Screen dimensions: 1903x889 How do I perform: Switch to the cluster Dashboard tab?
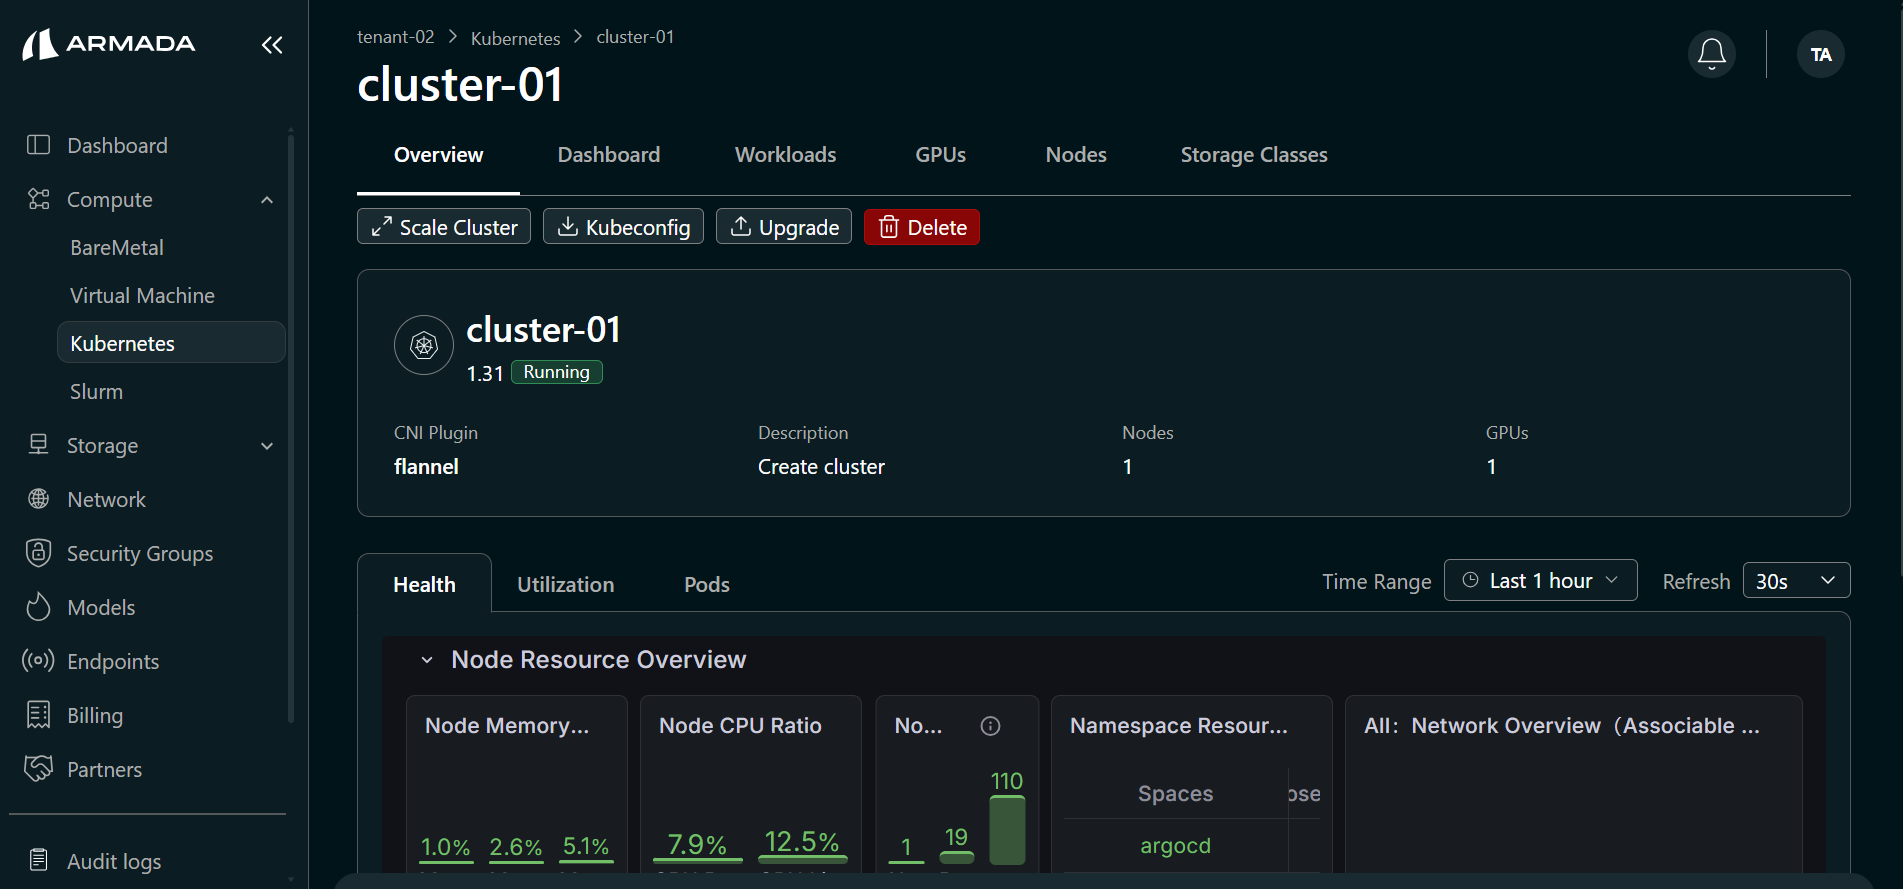608,155
